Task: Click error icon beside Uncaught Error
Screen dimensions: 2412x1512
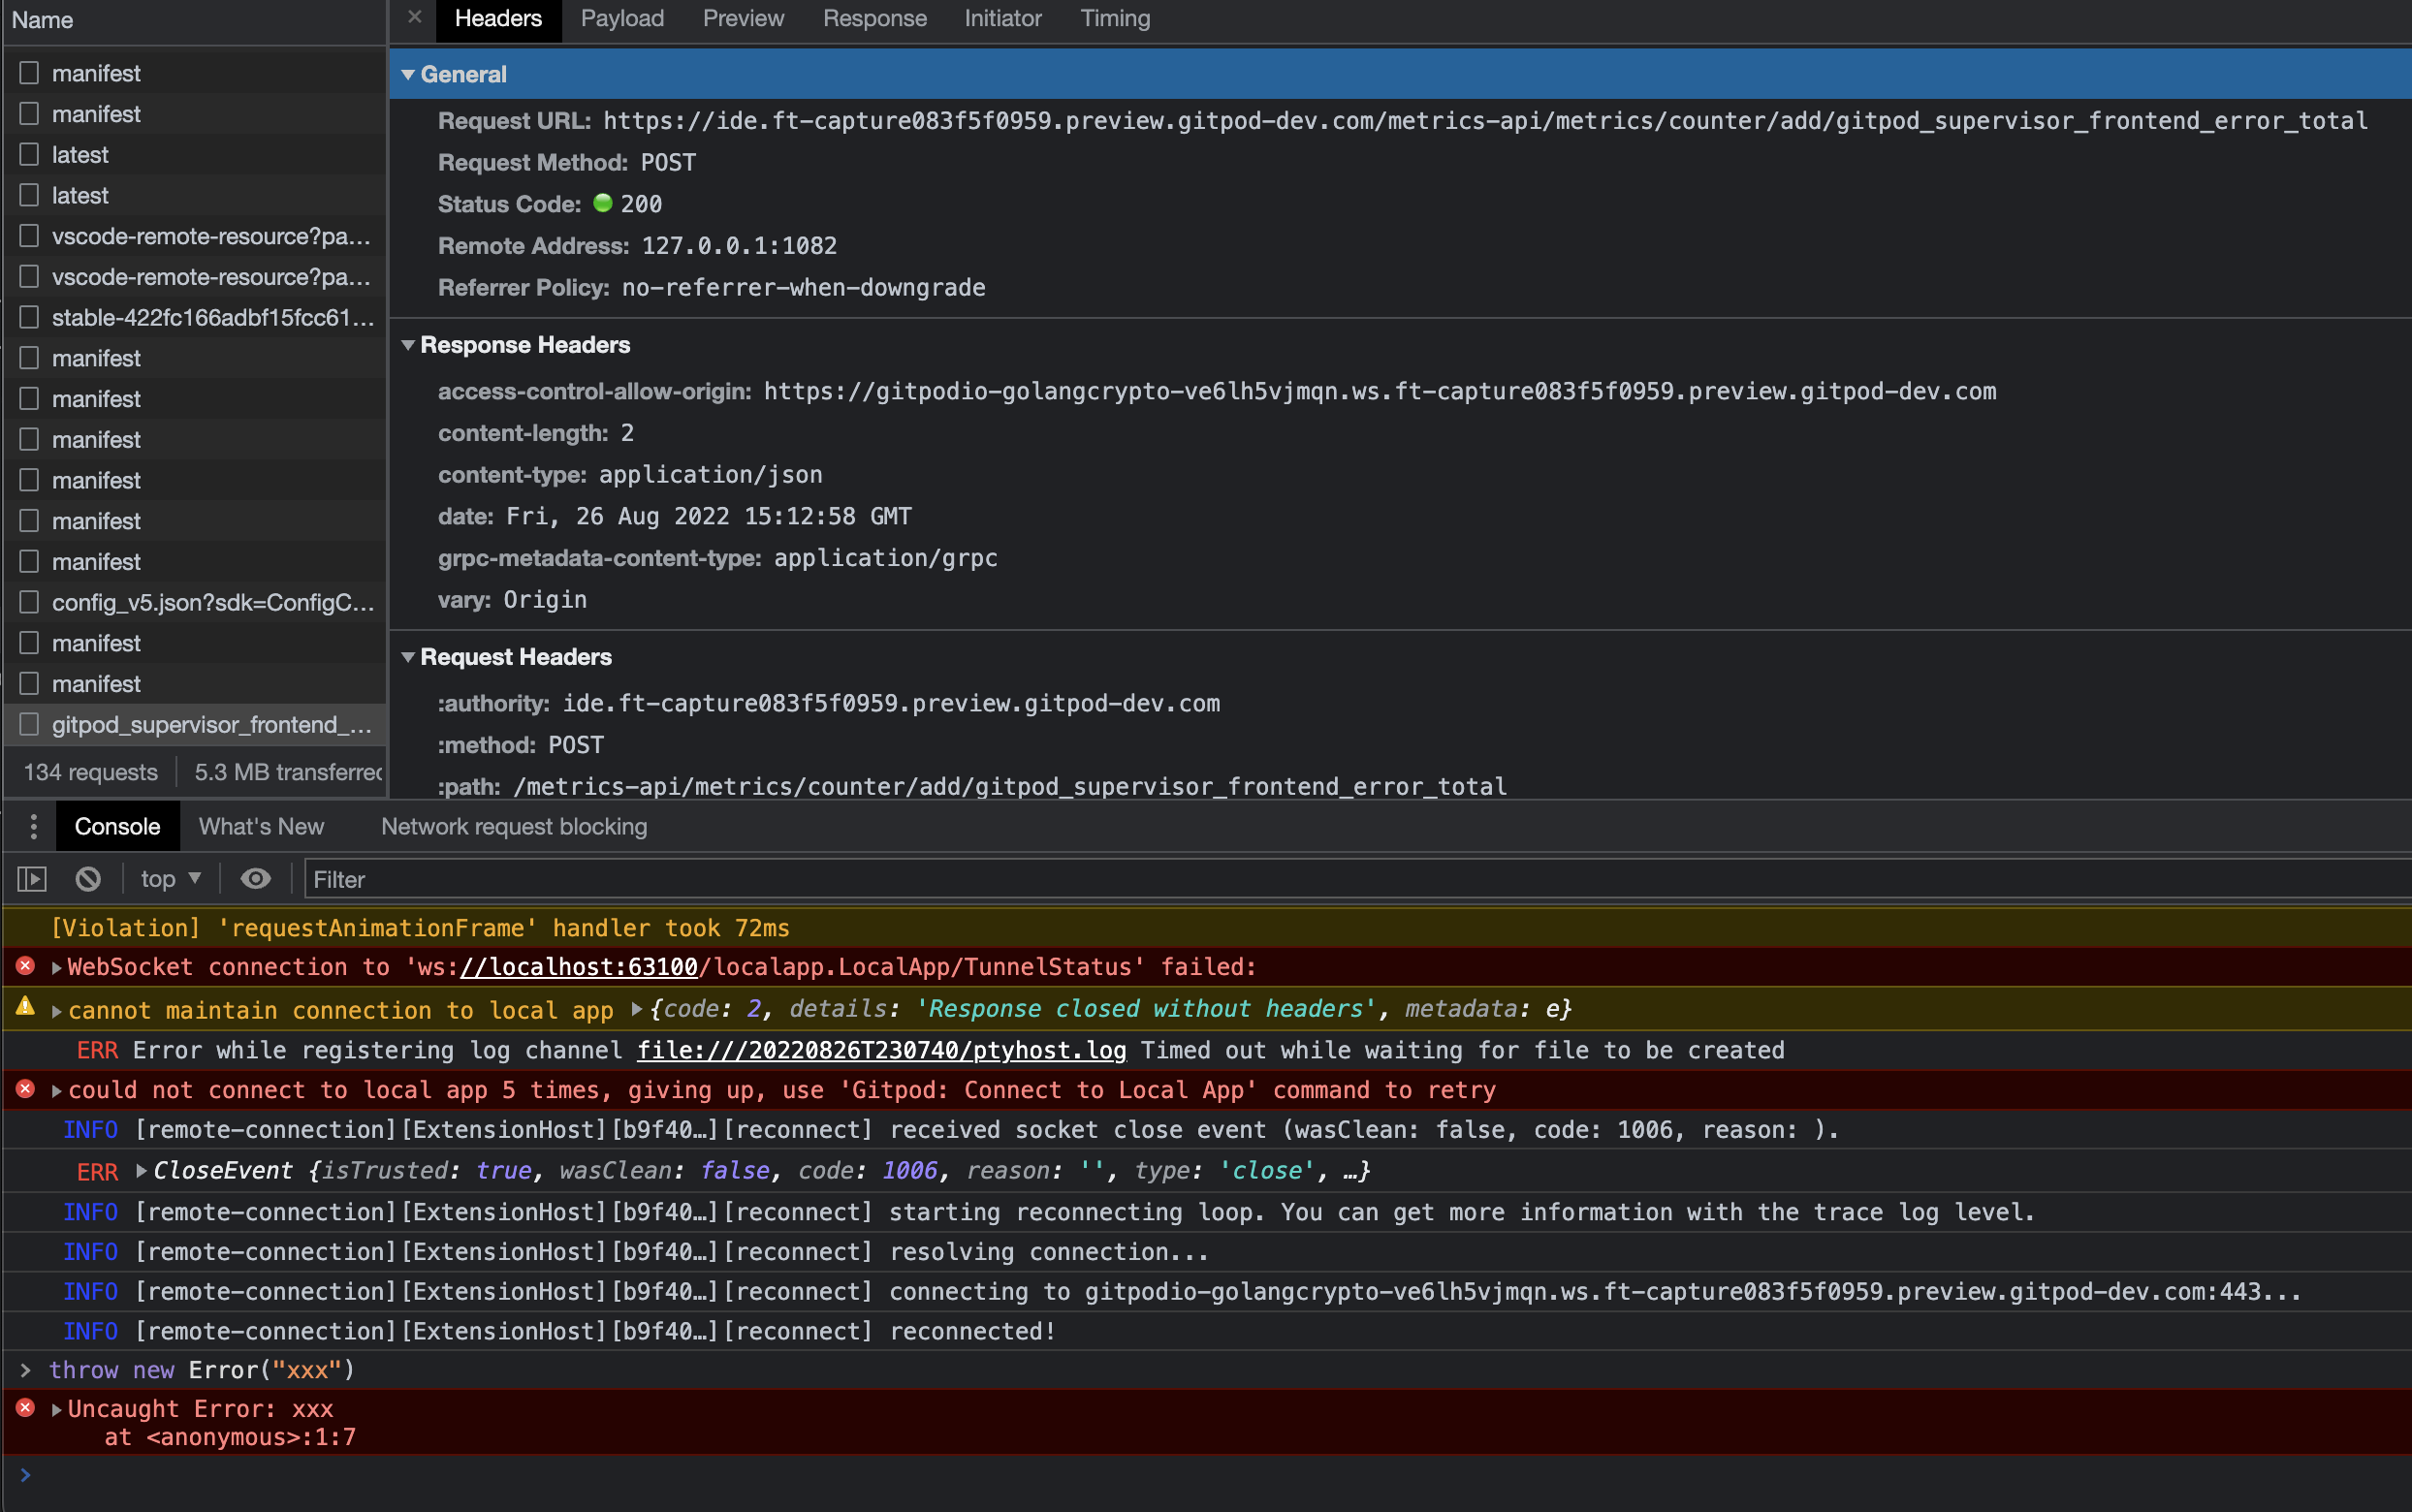Action: click(x=26, y=1408)
